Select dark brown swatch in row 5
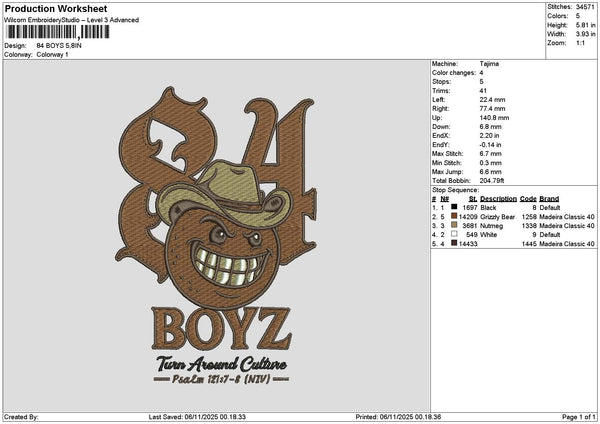600x424 pixels. [x=454, y=243]
